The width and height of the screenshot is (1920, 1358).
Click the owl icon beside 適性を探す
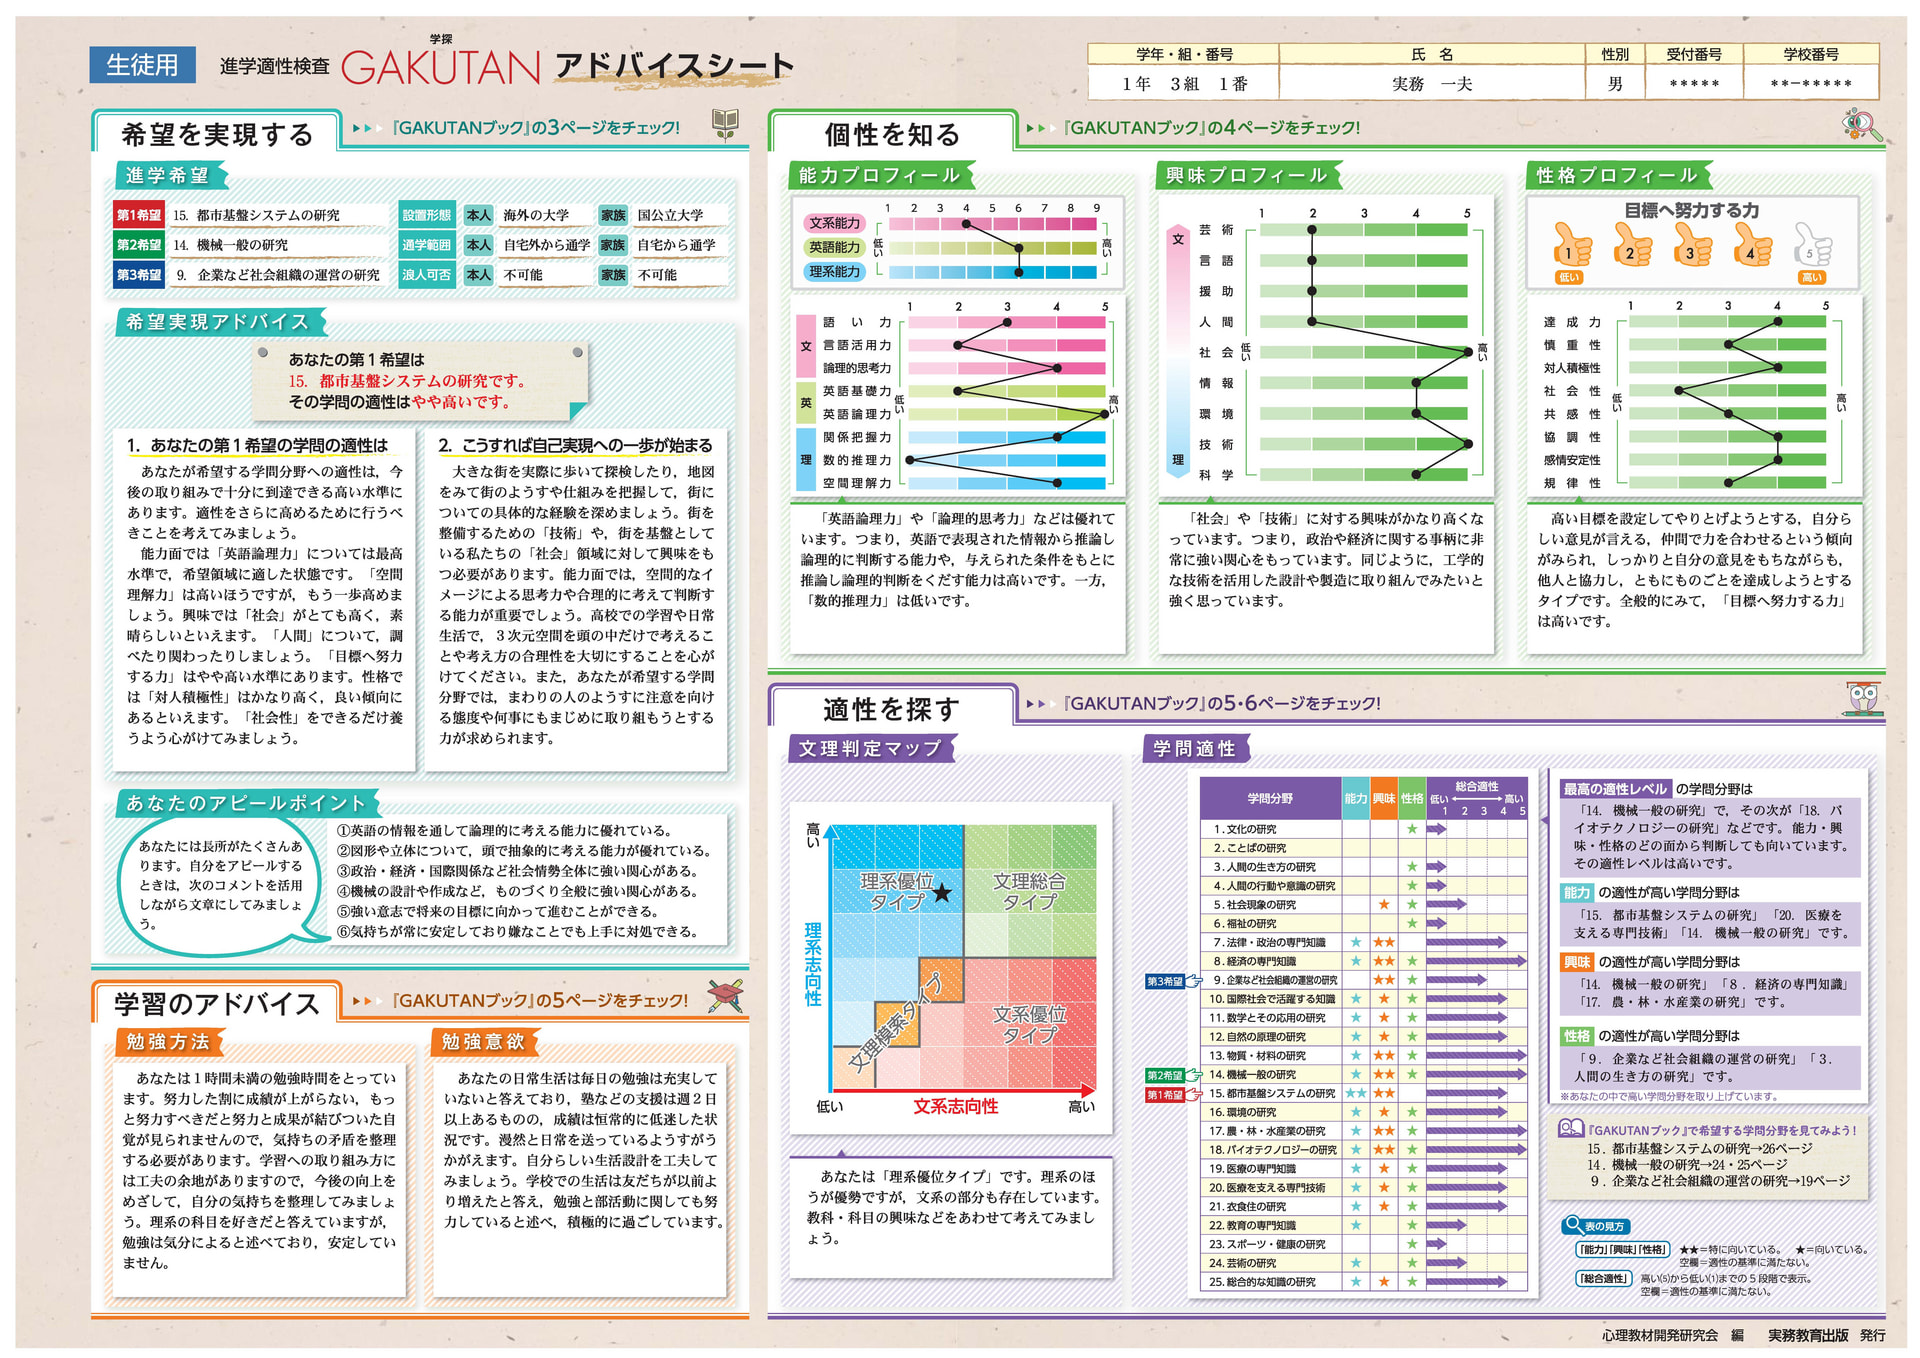tap(1862, 698)
